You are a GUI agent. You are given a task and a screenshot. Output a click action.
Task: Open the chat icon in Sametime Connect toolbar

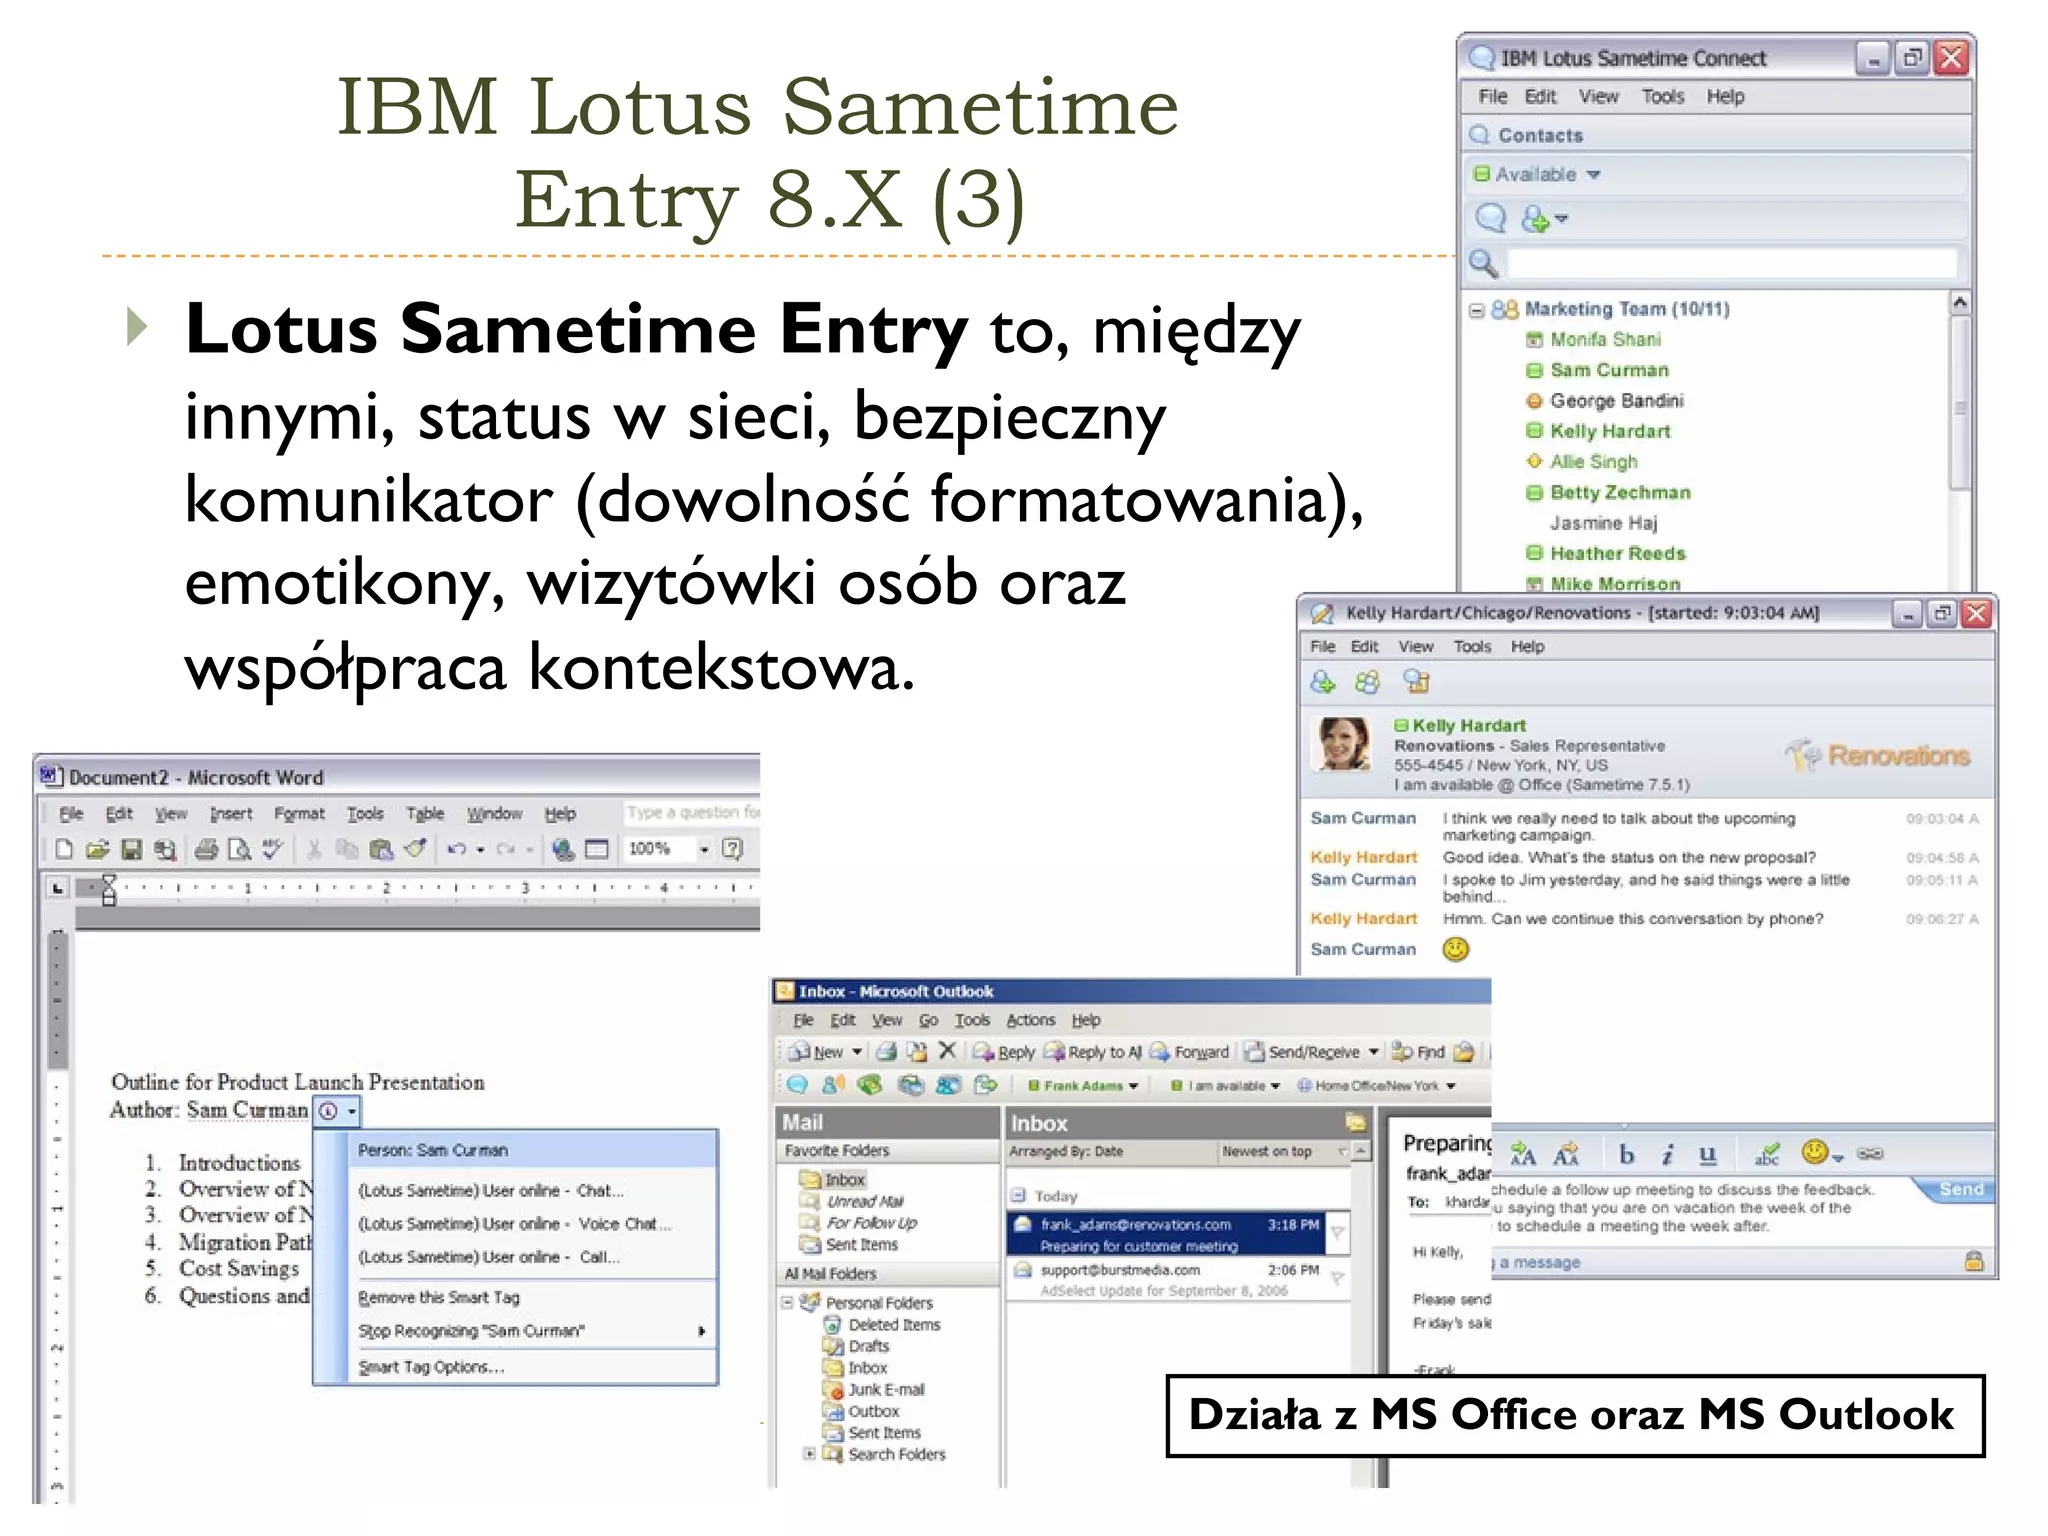coord(1491,217)
